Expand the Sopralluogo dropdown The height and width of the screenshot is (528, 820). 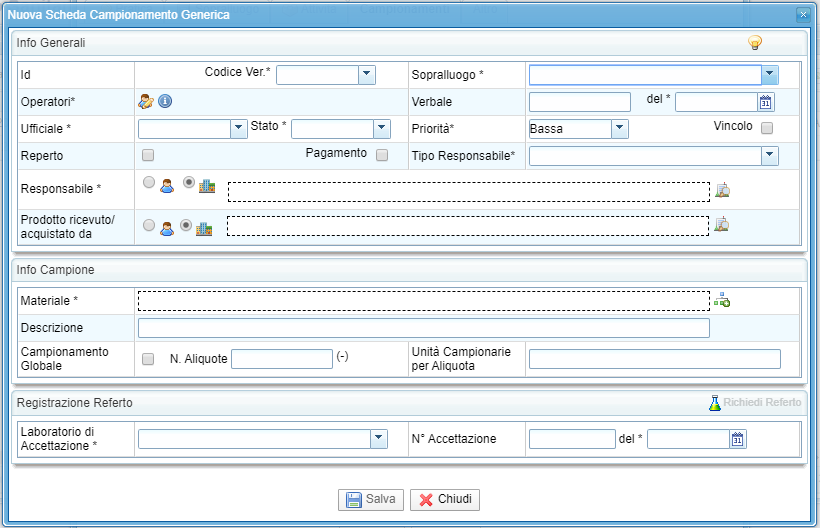tap(769, 75)
